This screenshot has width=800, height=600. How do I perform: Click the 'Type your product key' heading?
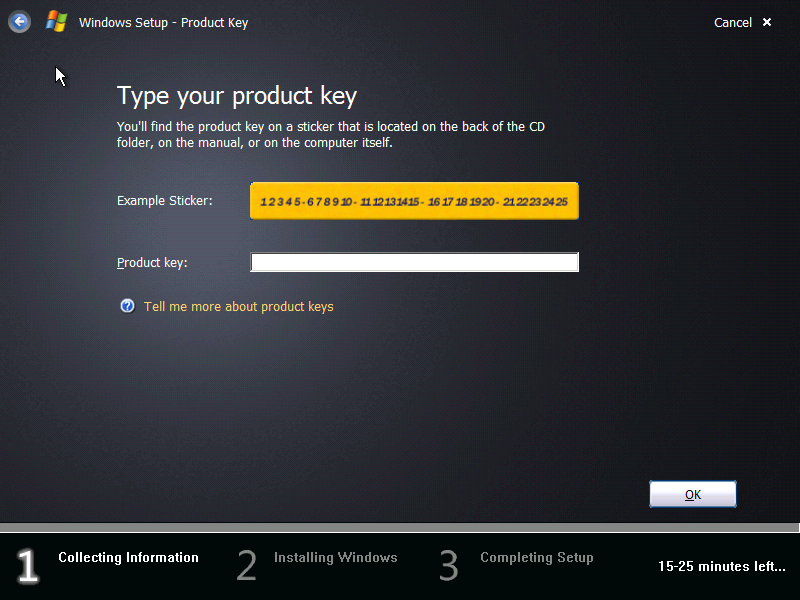coord(236,96)
